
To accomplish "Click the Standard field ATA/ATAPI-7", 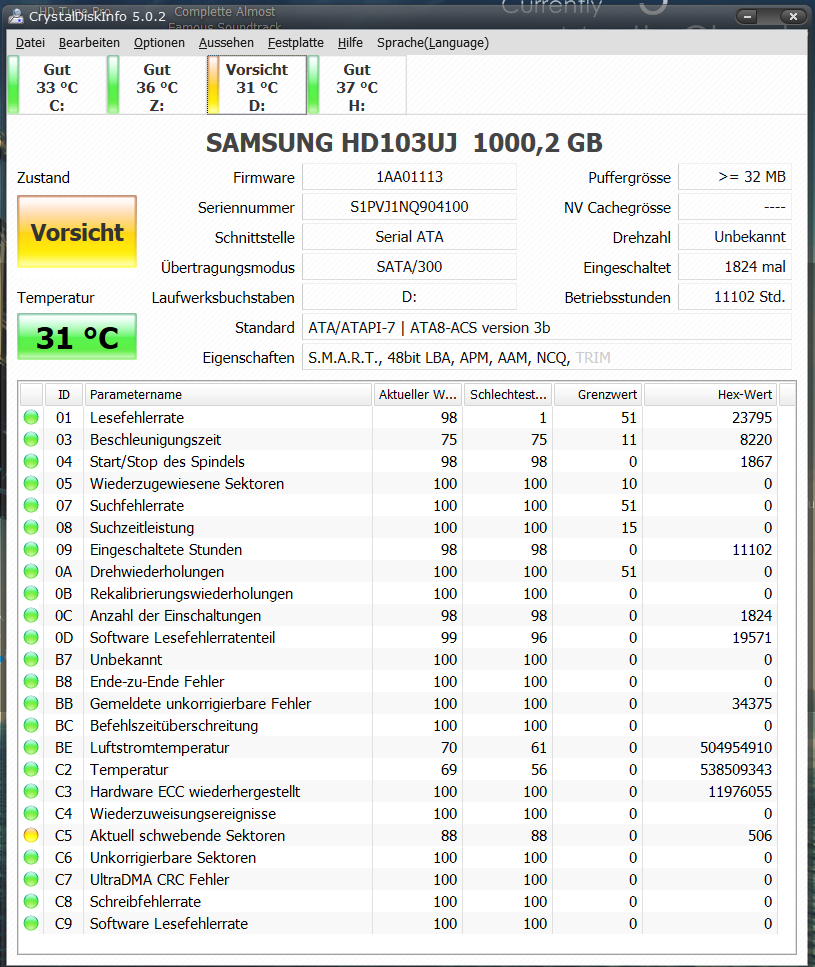I will (546, 327).
